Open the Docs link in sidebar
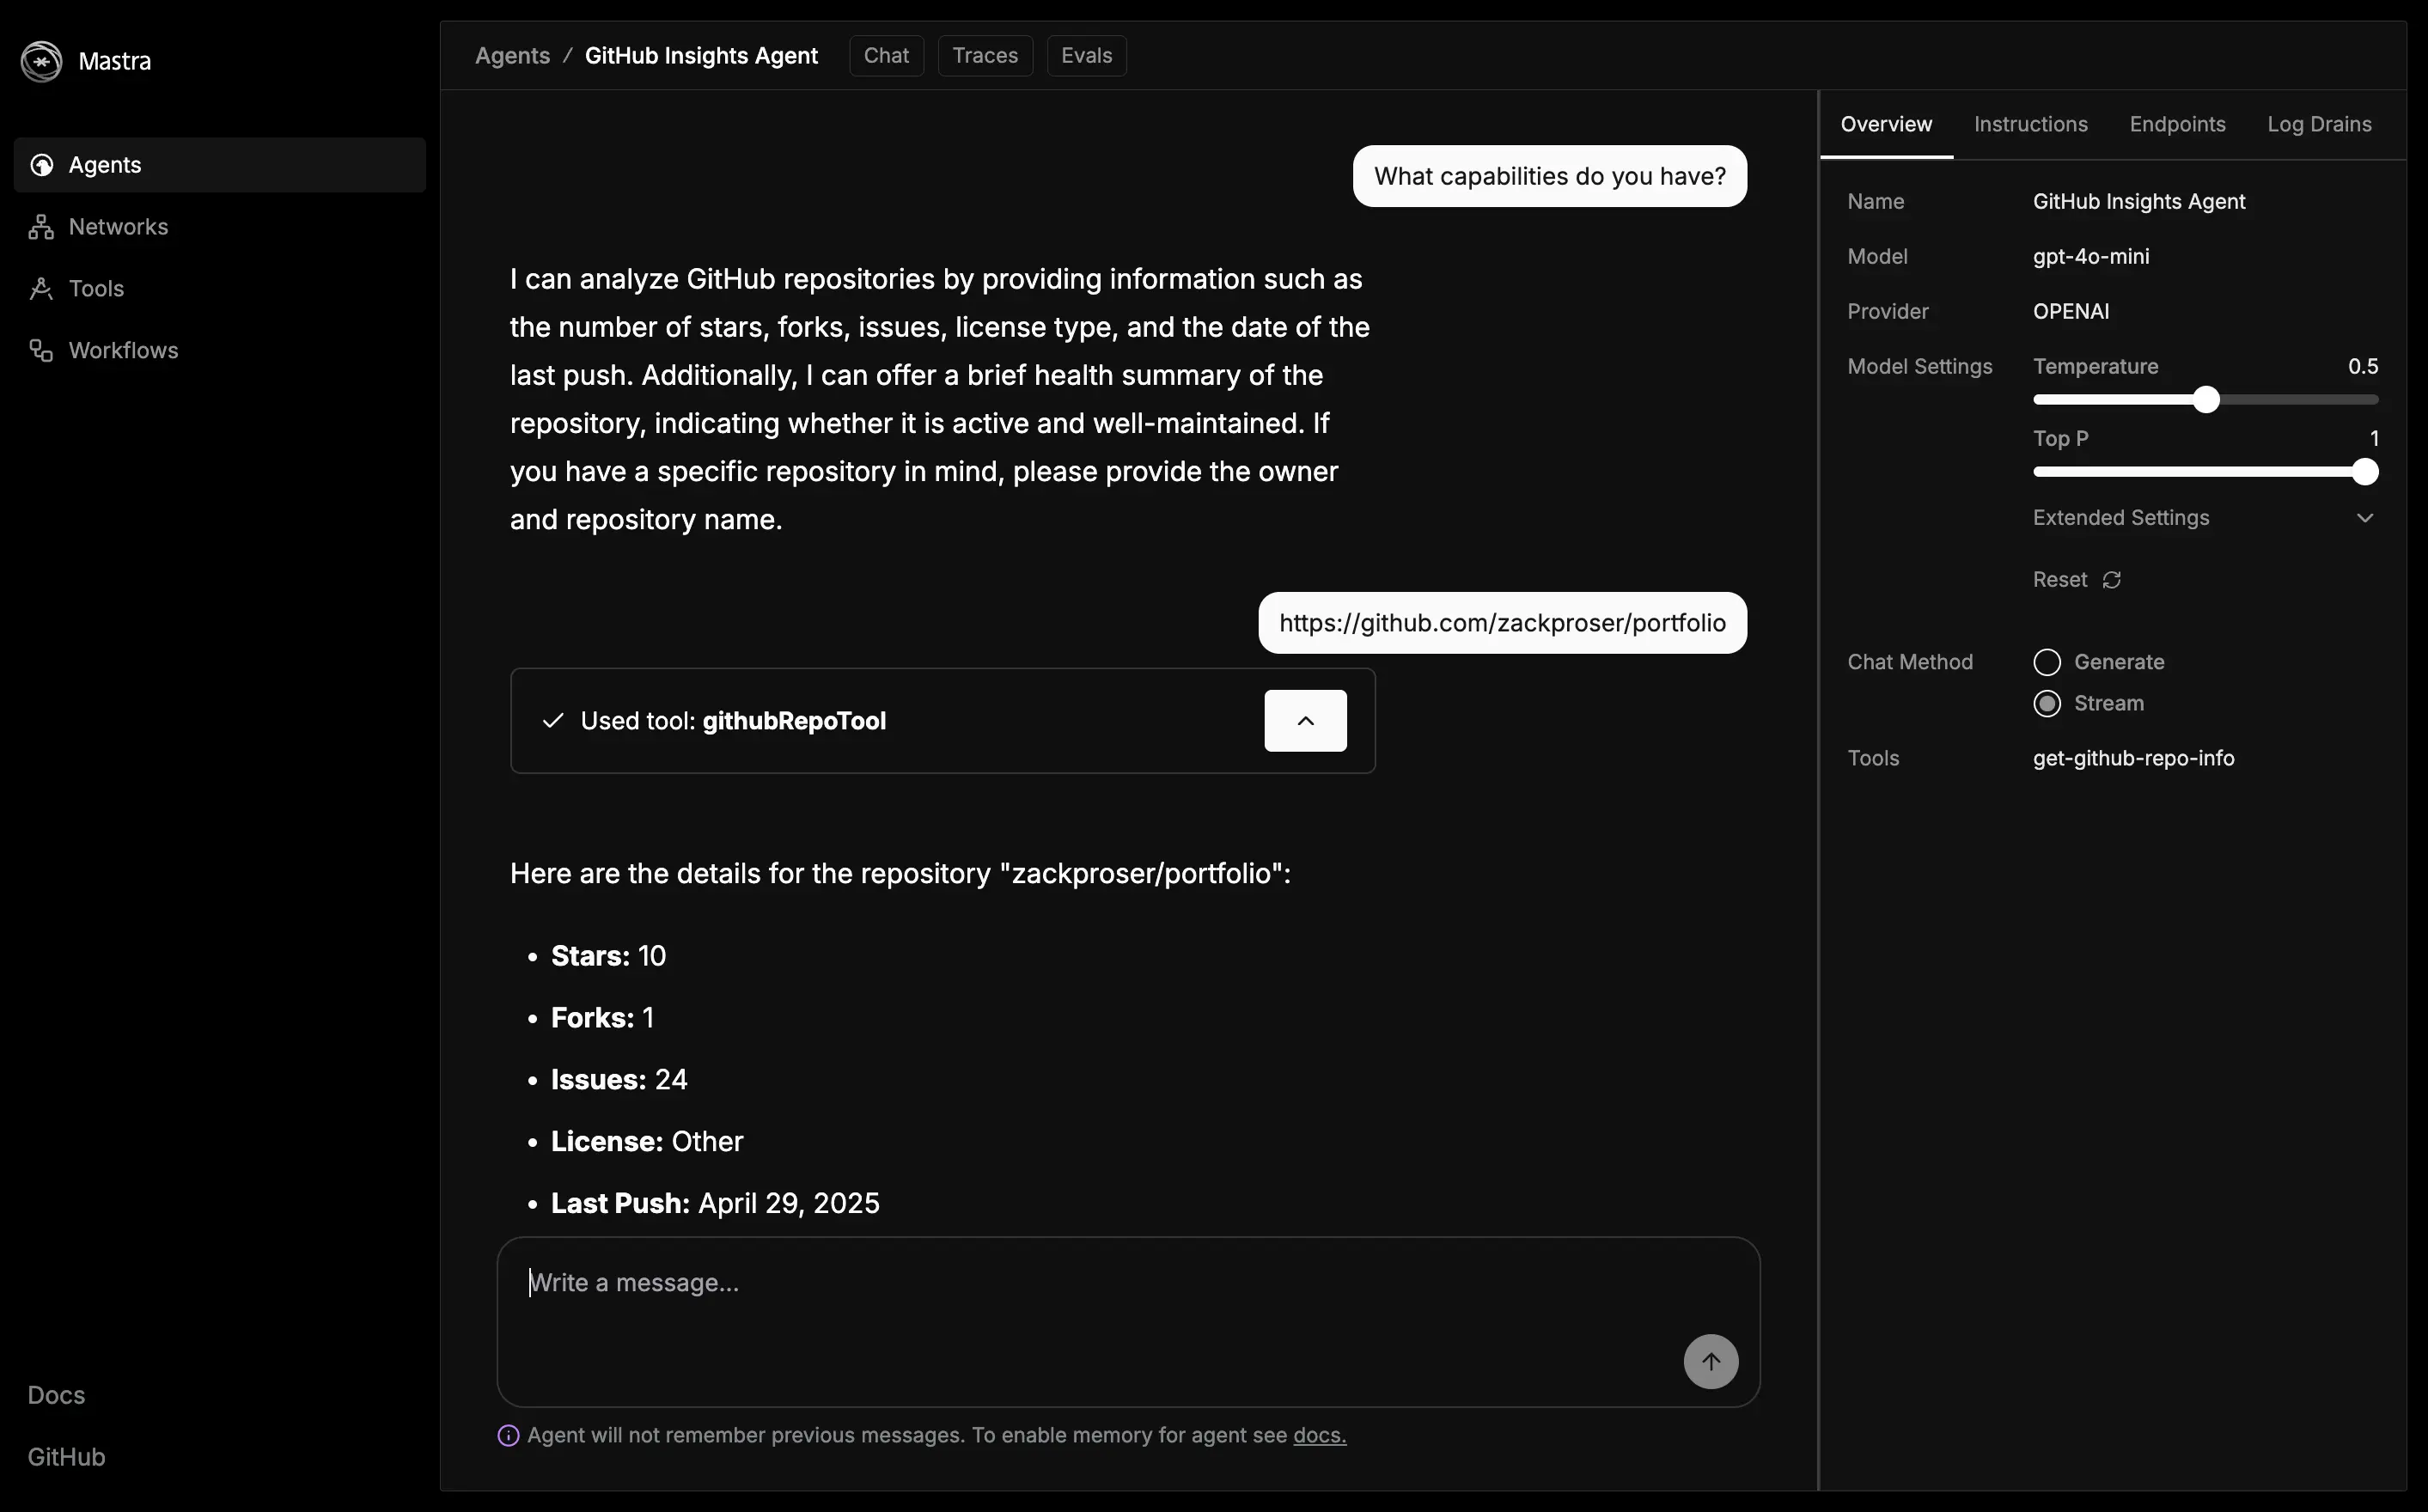The width and height of the screenshot is (2428, 1512). tap(56, 1395)
